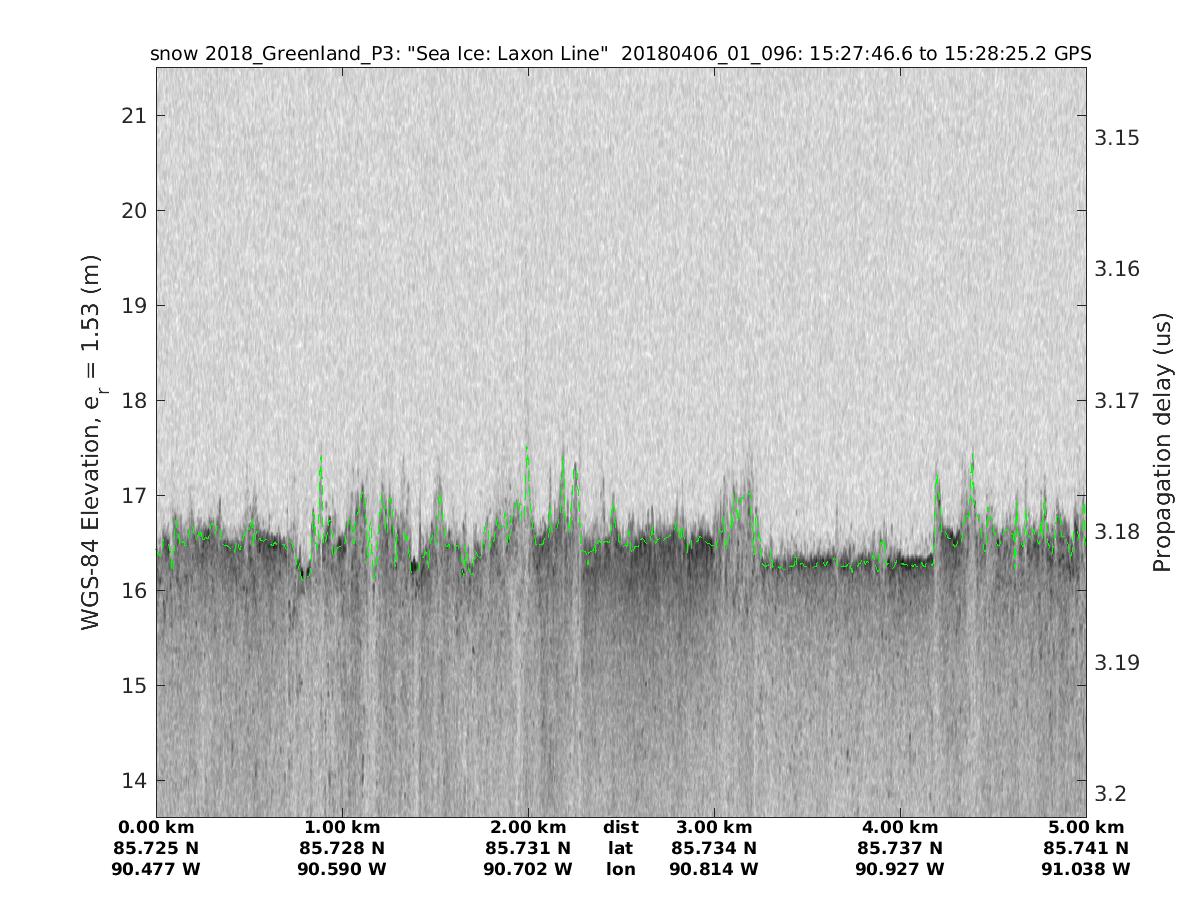This screenshot has width=1200, height=900.
Task: Click the Propagation delay axis label
Action: coord(1161,442)
